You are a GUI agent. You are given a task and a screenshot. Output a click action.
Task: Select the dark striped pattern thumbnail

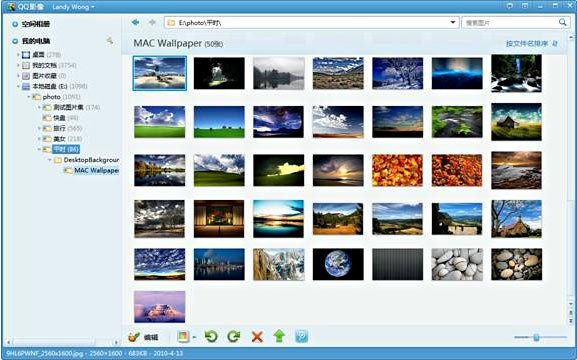click(397, 264)
